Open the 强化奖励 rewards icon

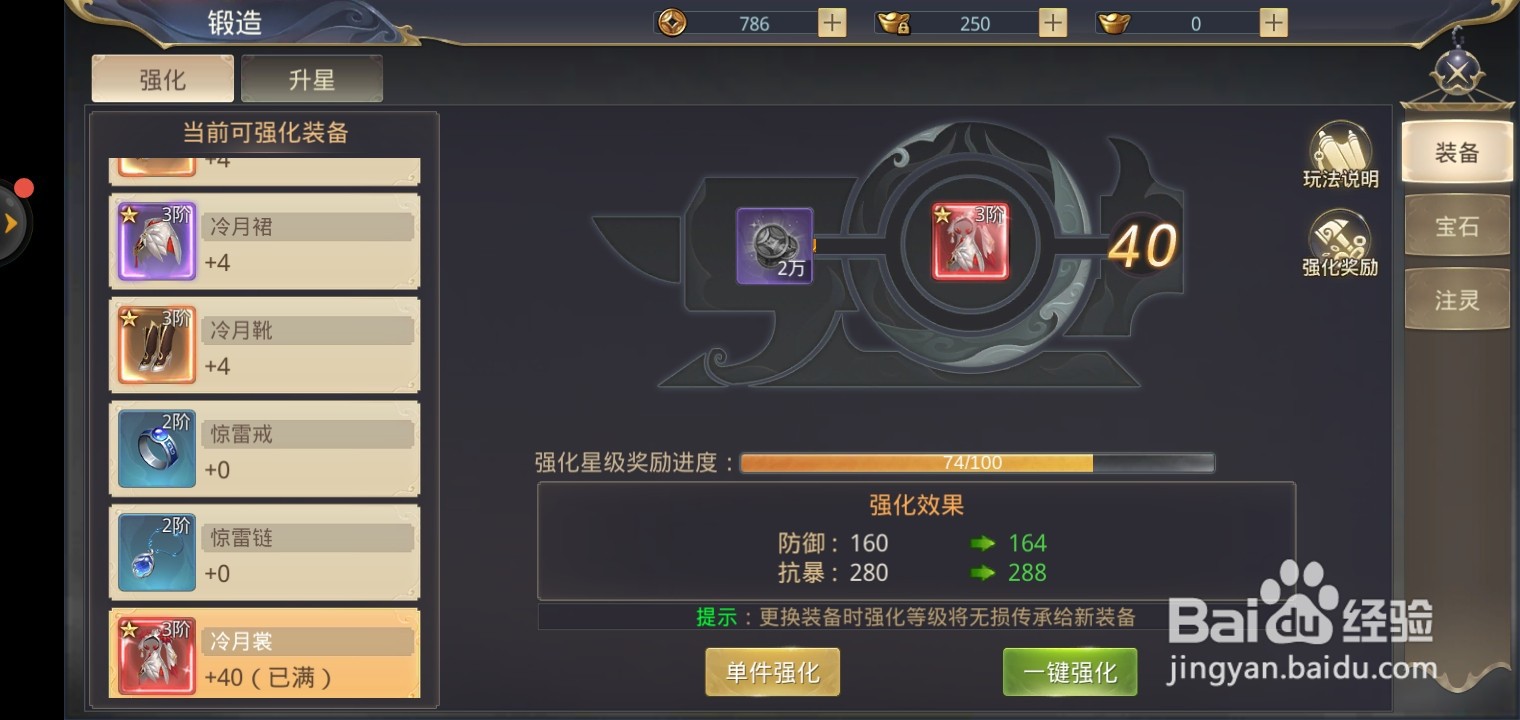point(1340,243)
